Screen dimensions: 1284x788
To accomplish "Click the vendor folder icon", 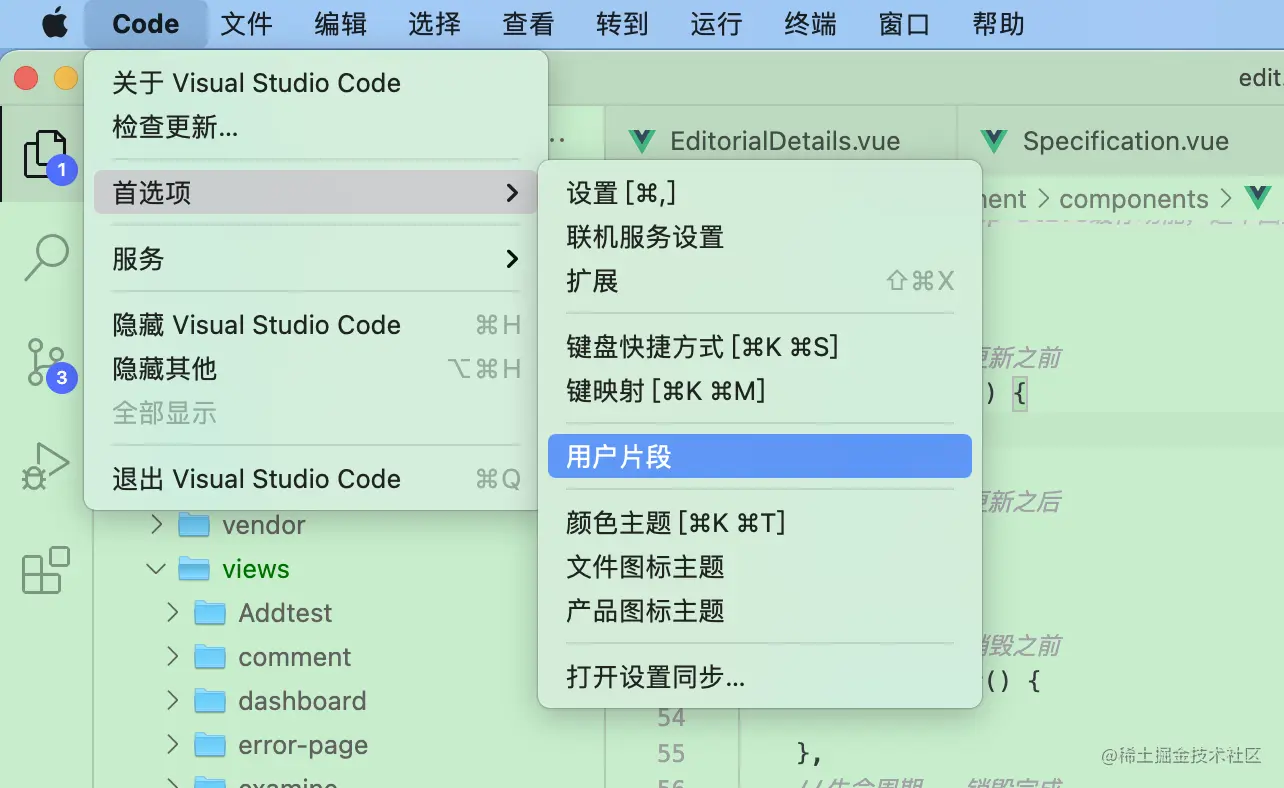I will click(x=193, y=525).
